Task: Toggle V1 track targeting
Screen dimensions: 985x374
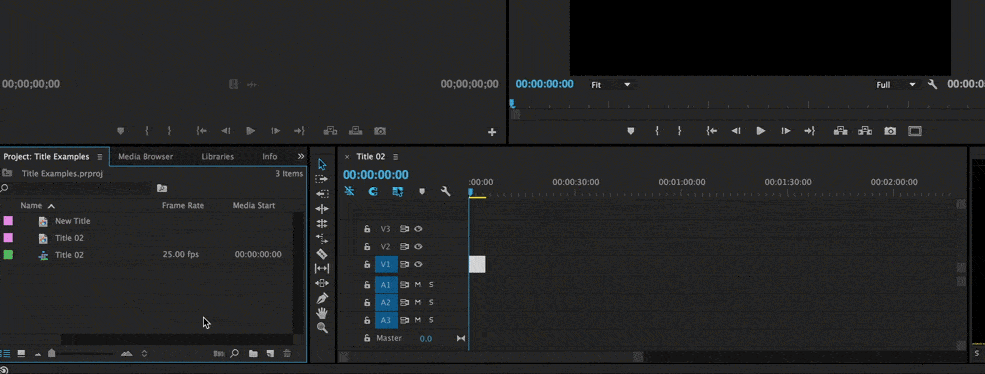Action: tap(386, 264)
